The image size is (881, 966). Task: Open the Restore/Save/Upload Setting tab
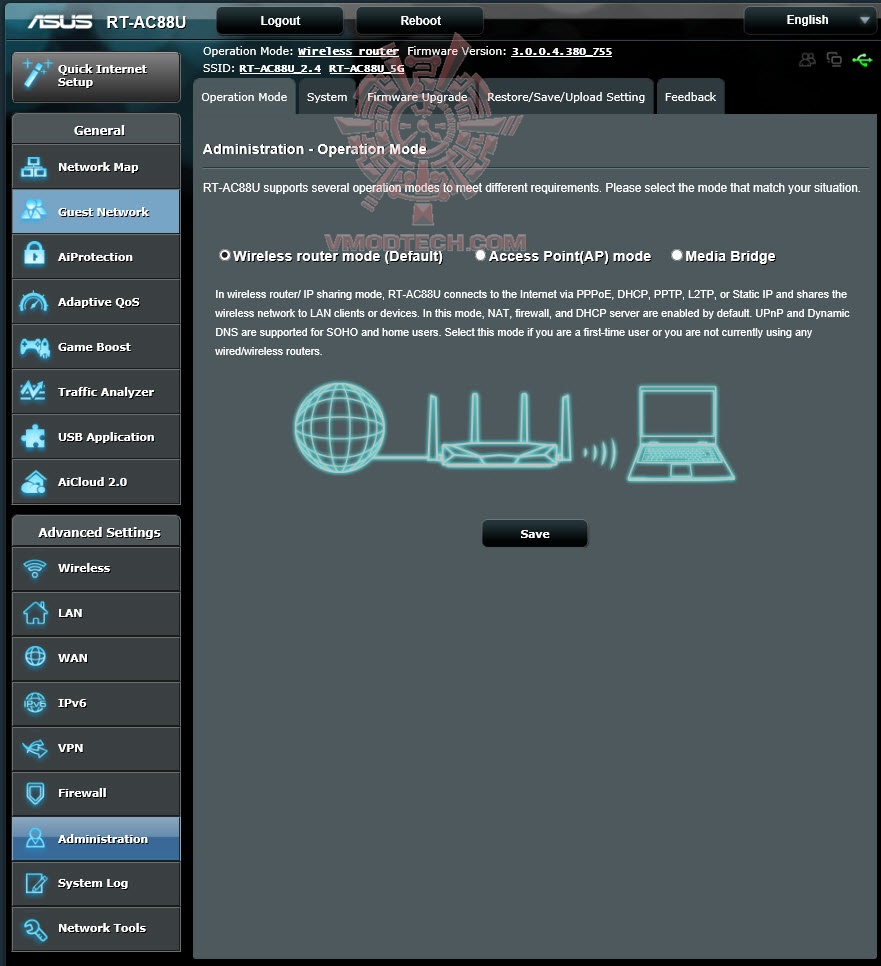coord(566,97)
